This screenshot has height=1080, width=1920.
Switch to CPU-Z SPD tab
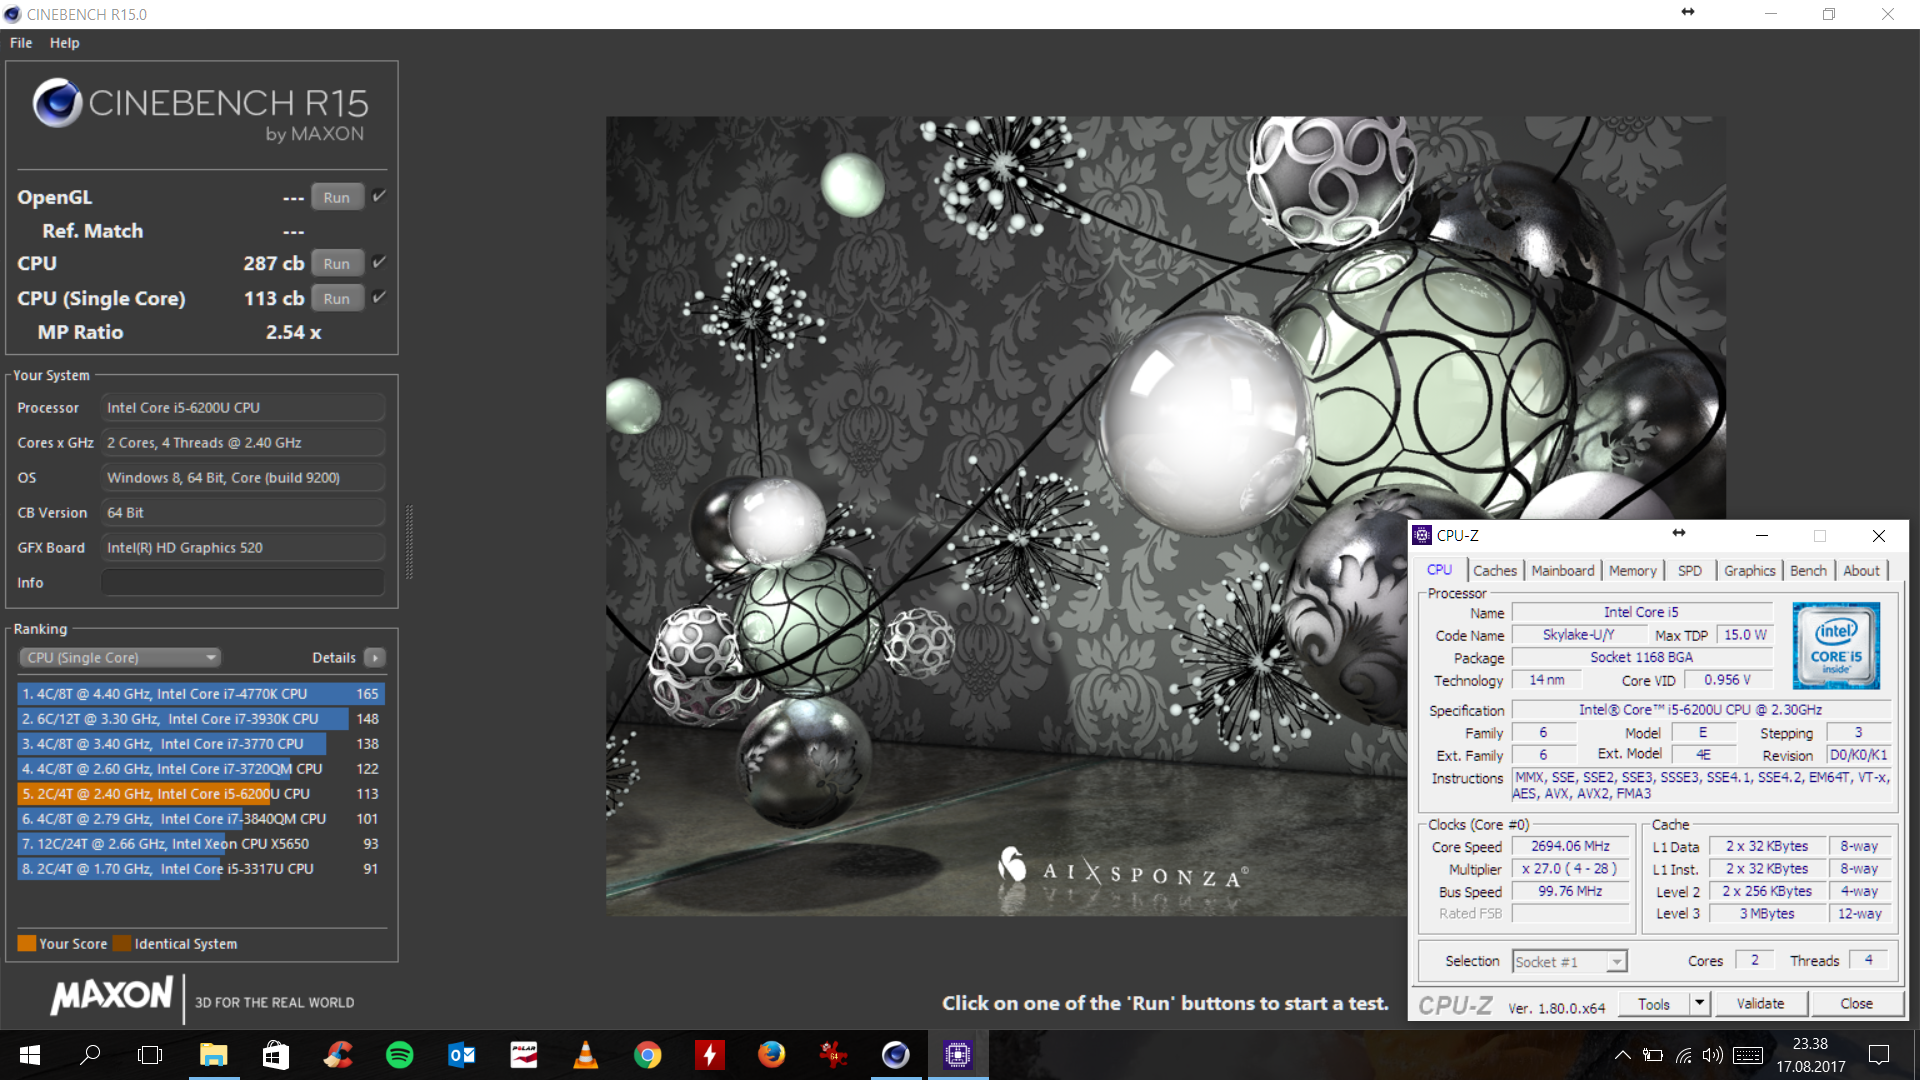[x=1689, y=570]
